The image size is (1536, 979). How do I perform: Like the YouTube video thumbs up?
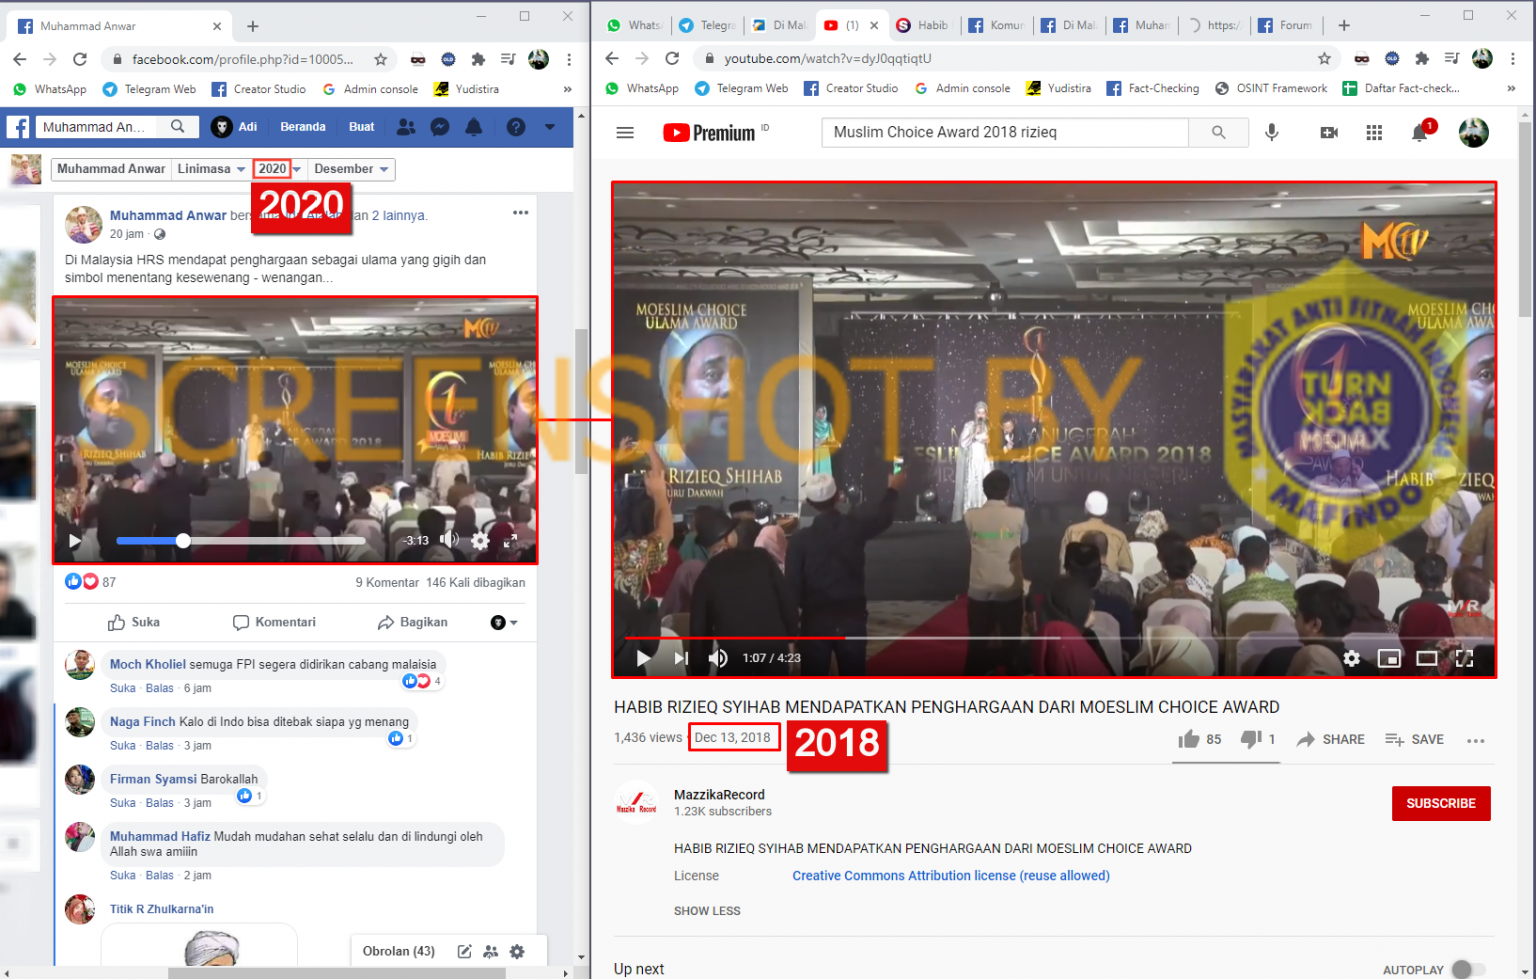pyautogui.click(x=1189, y=739)
